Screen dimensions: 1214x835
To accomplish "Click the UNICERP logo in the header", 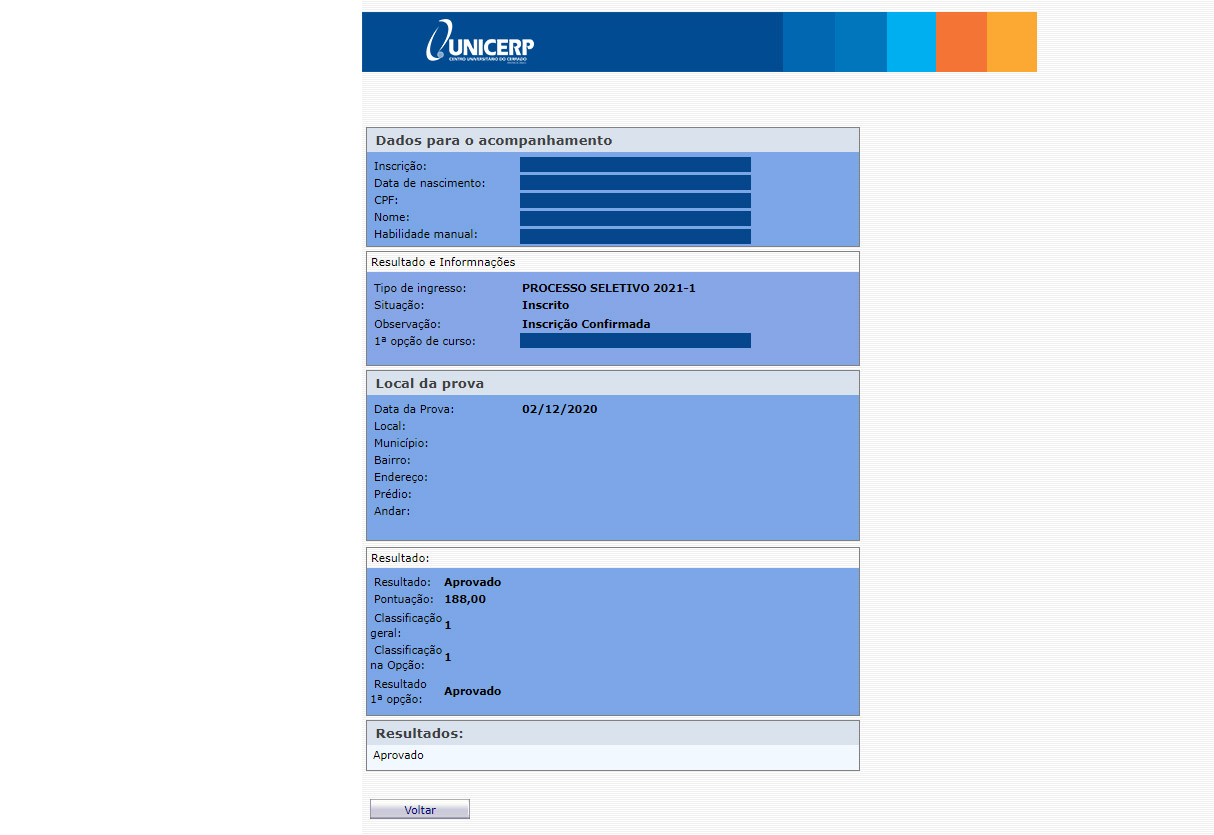I will tap(480, 45).
